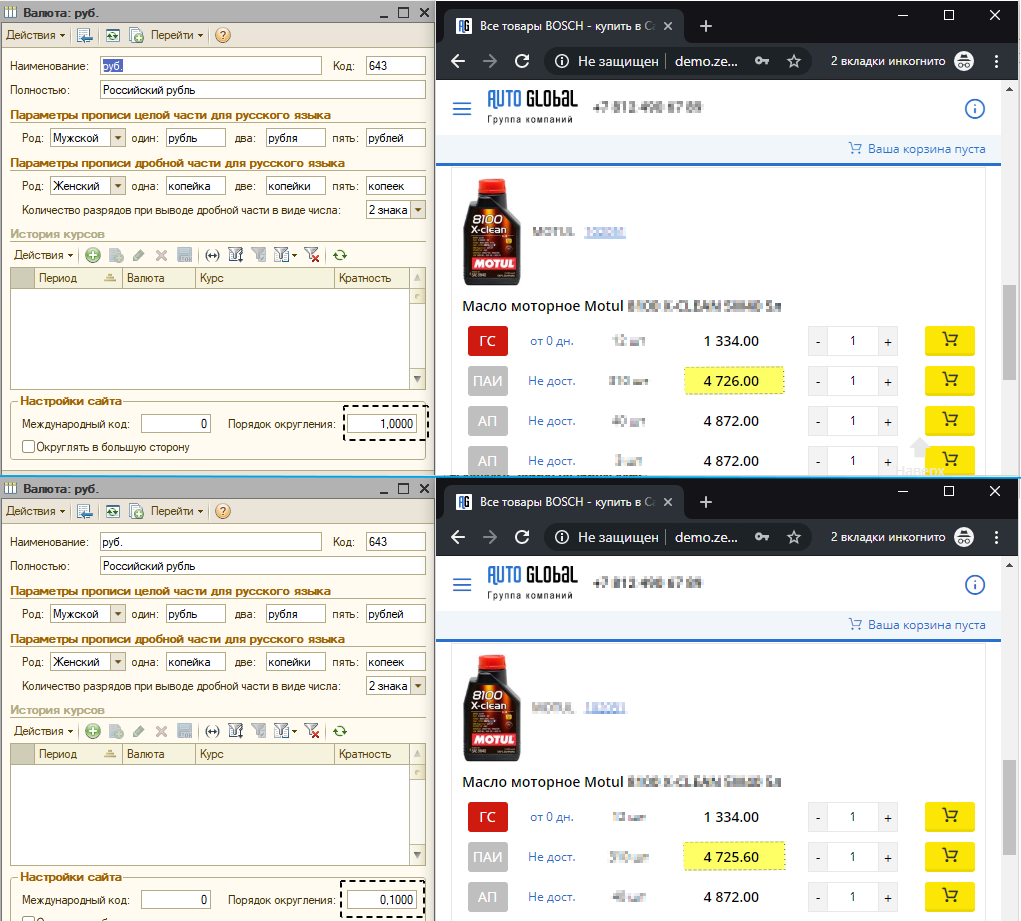Increase quantity with plus in the 4 726.00 row
Screen dimensions: 1021x921
(888, 382)
